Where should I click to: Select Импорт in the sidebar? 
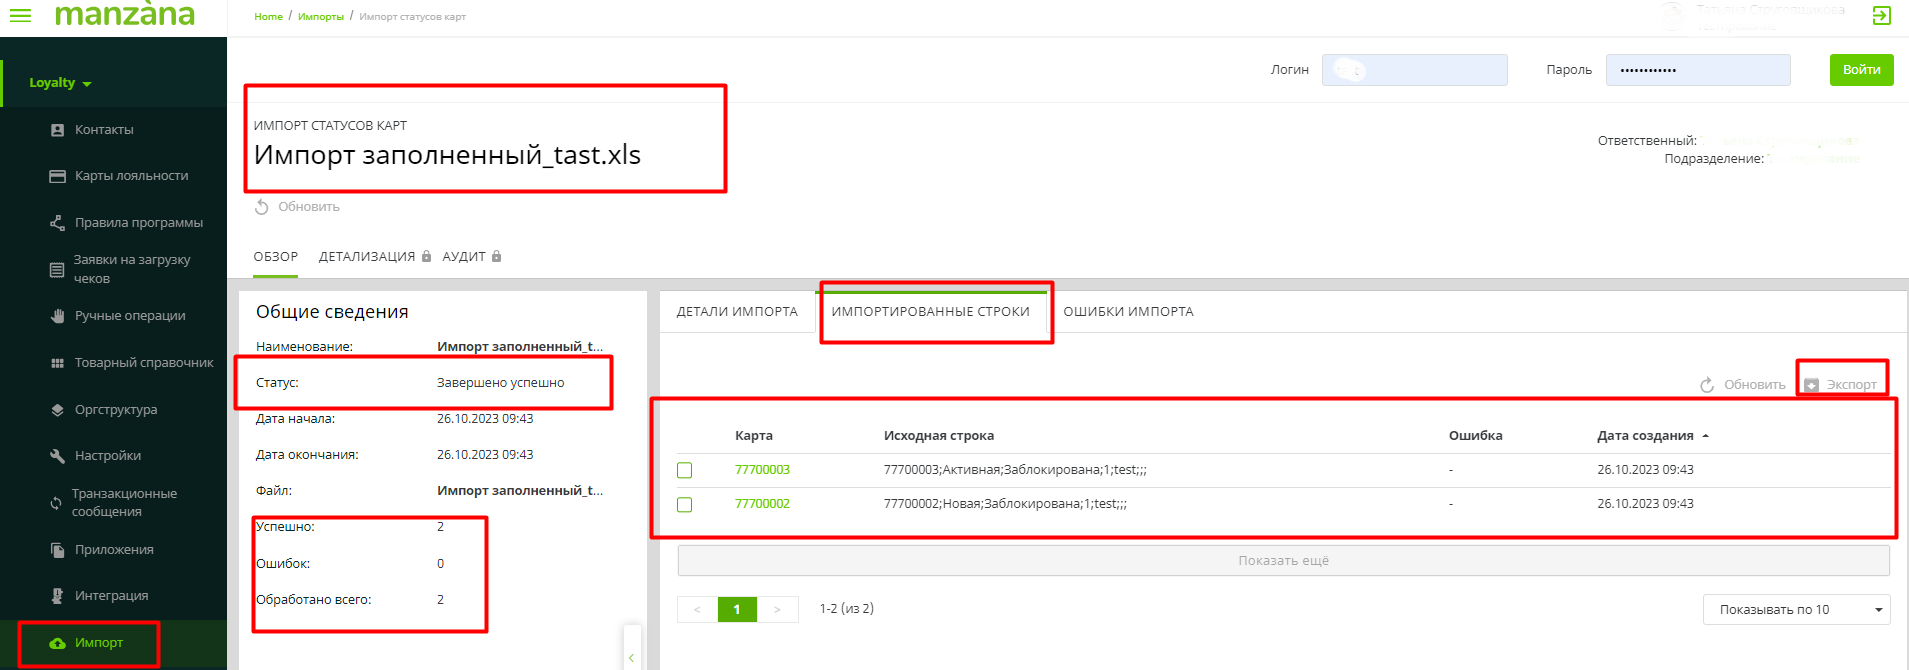[98, 643]
